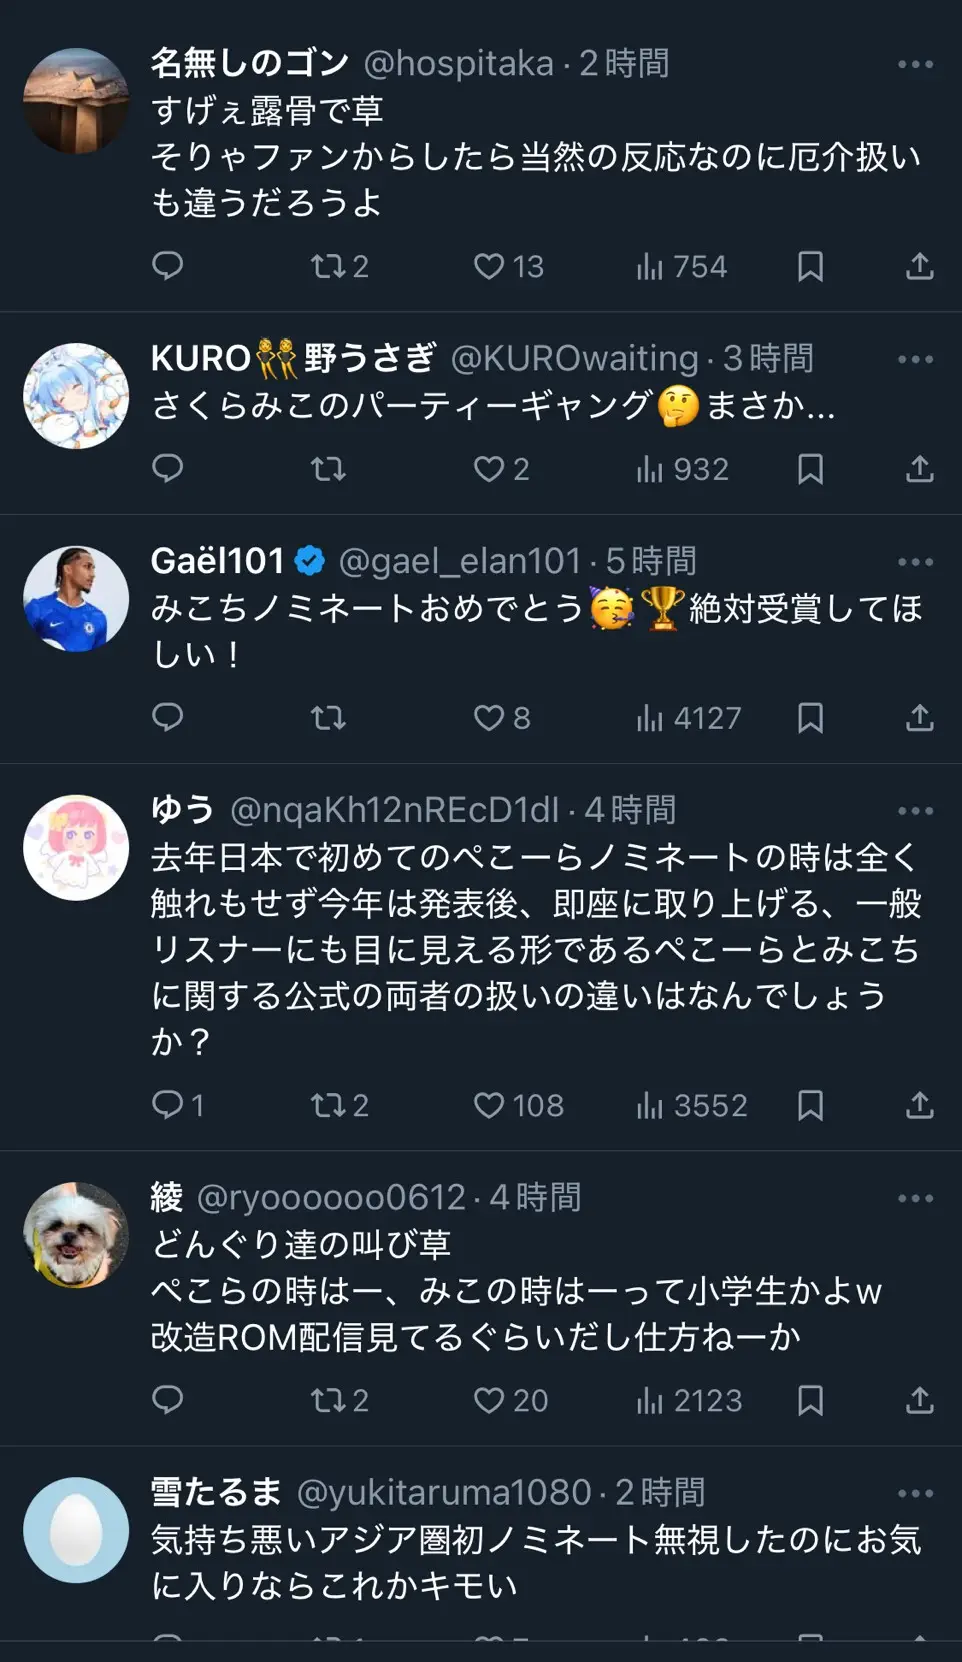This screenshot has width=962, height=1662.
Task: Open the @nqaKh12nREcD1dl username link
Action: point(394,810)
